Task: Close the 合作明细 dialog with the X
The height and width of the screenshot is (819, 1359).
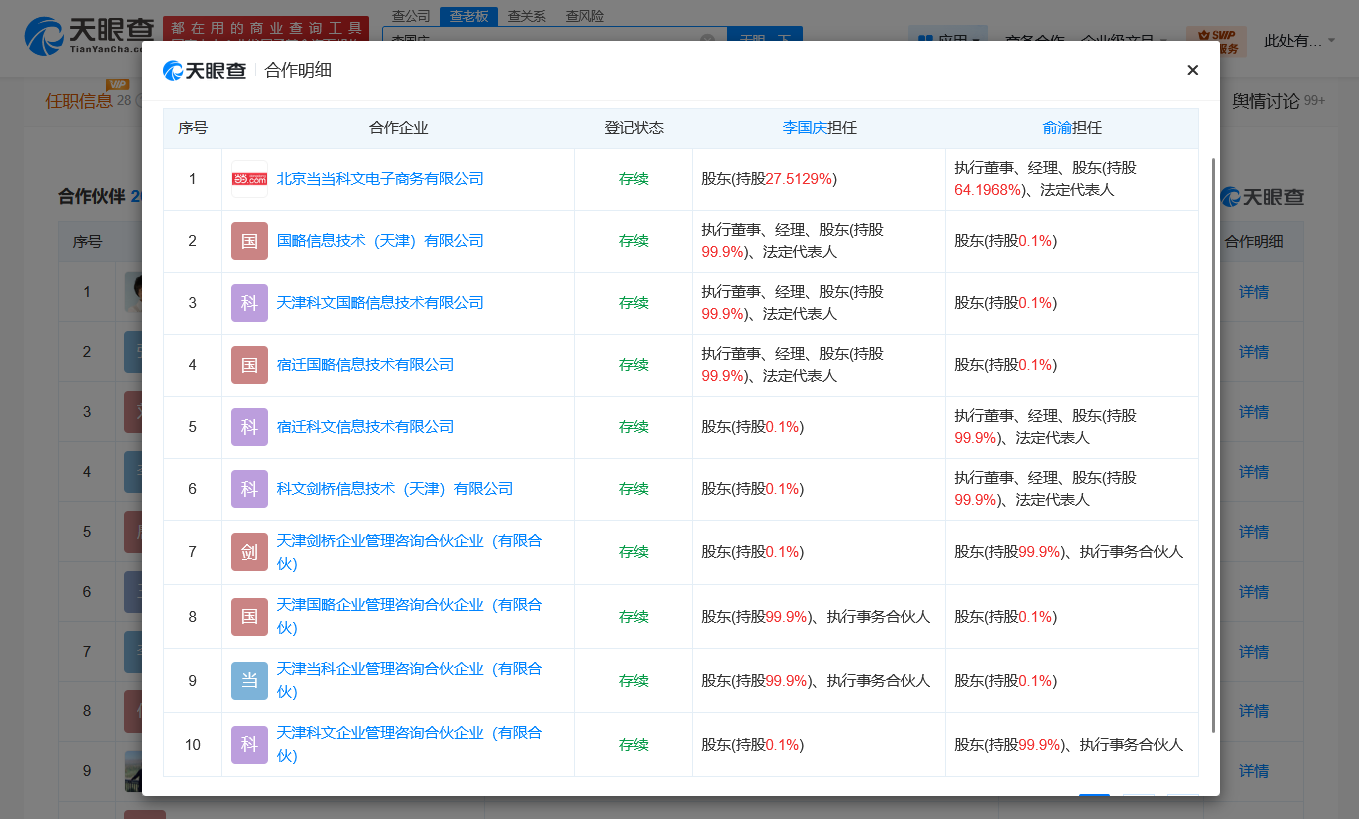Action: tap(1192, 70)
